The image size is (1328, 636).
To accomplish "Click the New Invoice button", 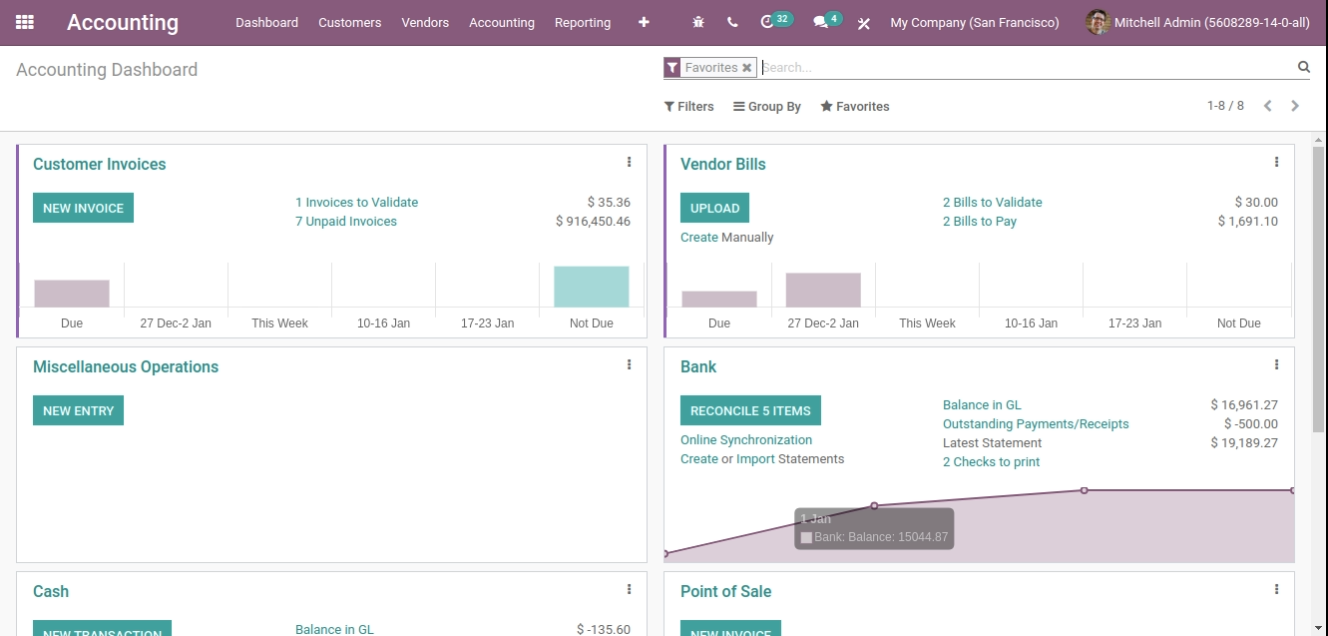I will click(83, 208).
